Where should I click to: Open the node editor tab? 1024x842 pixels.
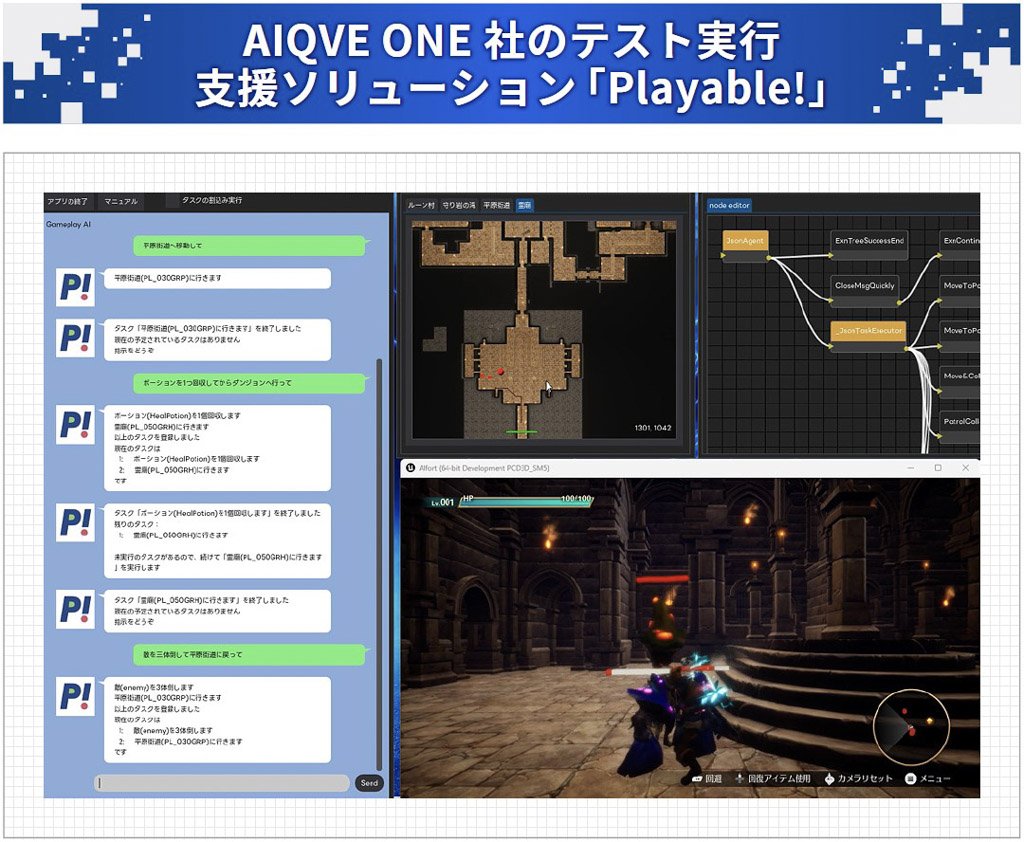coord(729,205)
